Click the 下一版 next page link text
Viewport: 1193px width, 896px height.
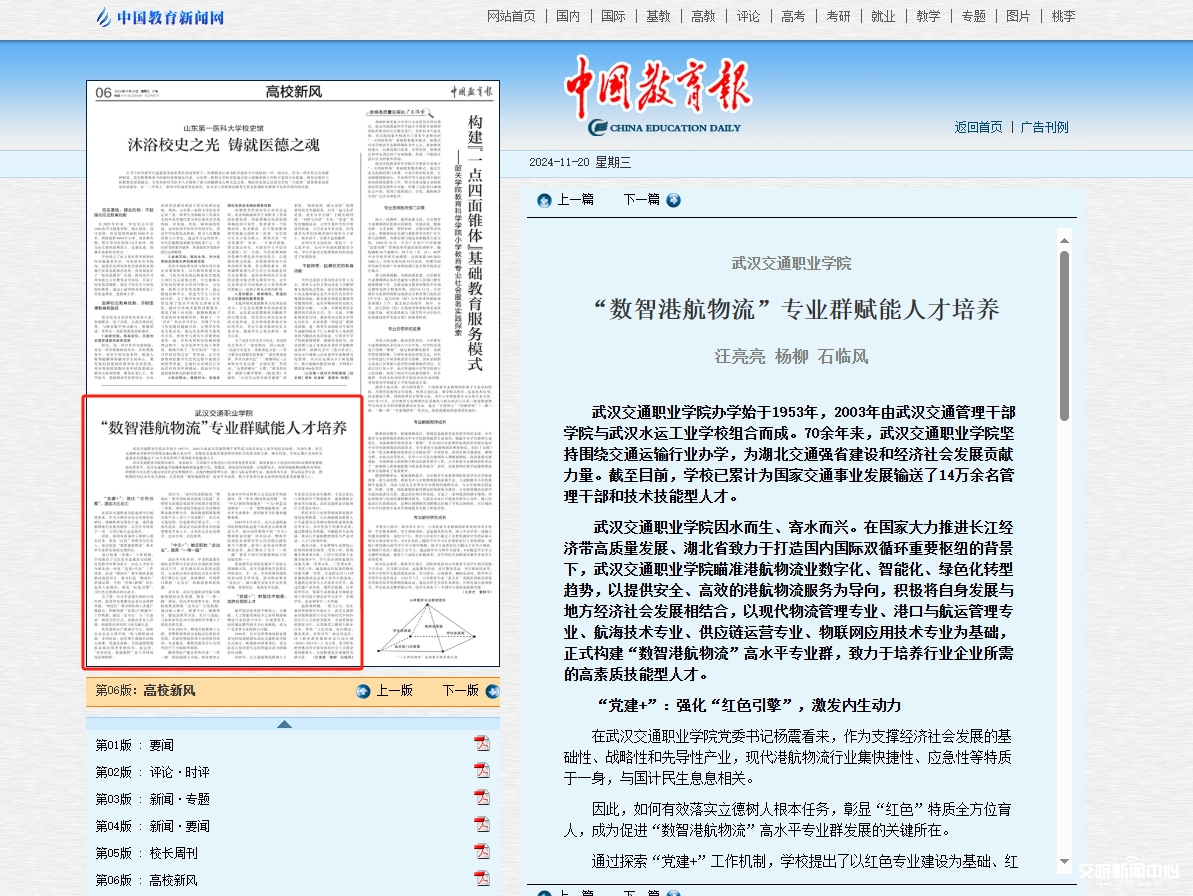(x=460, y=690)
